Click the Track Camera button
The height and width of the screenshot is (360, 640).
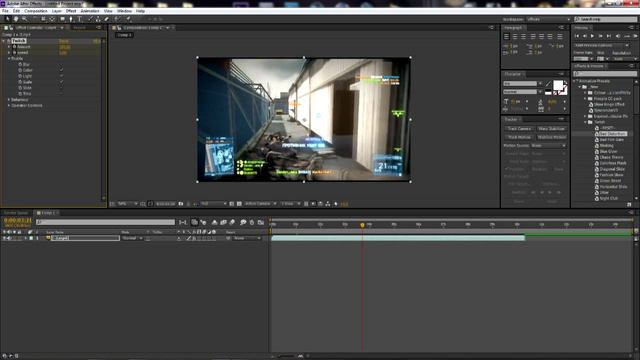tap(519, 129)
